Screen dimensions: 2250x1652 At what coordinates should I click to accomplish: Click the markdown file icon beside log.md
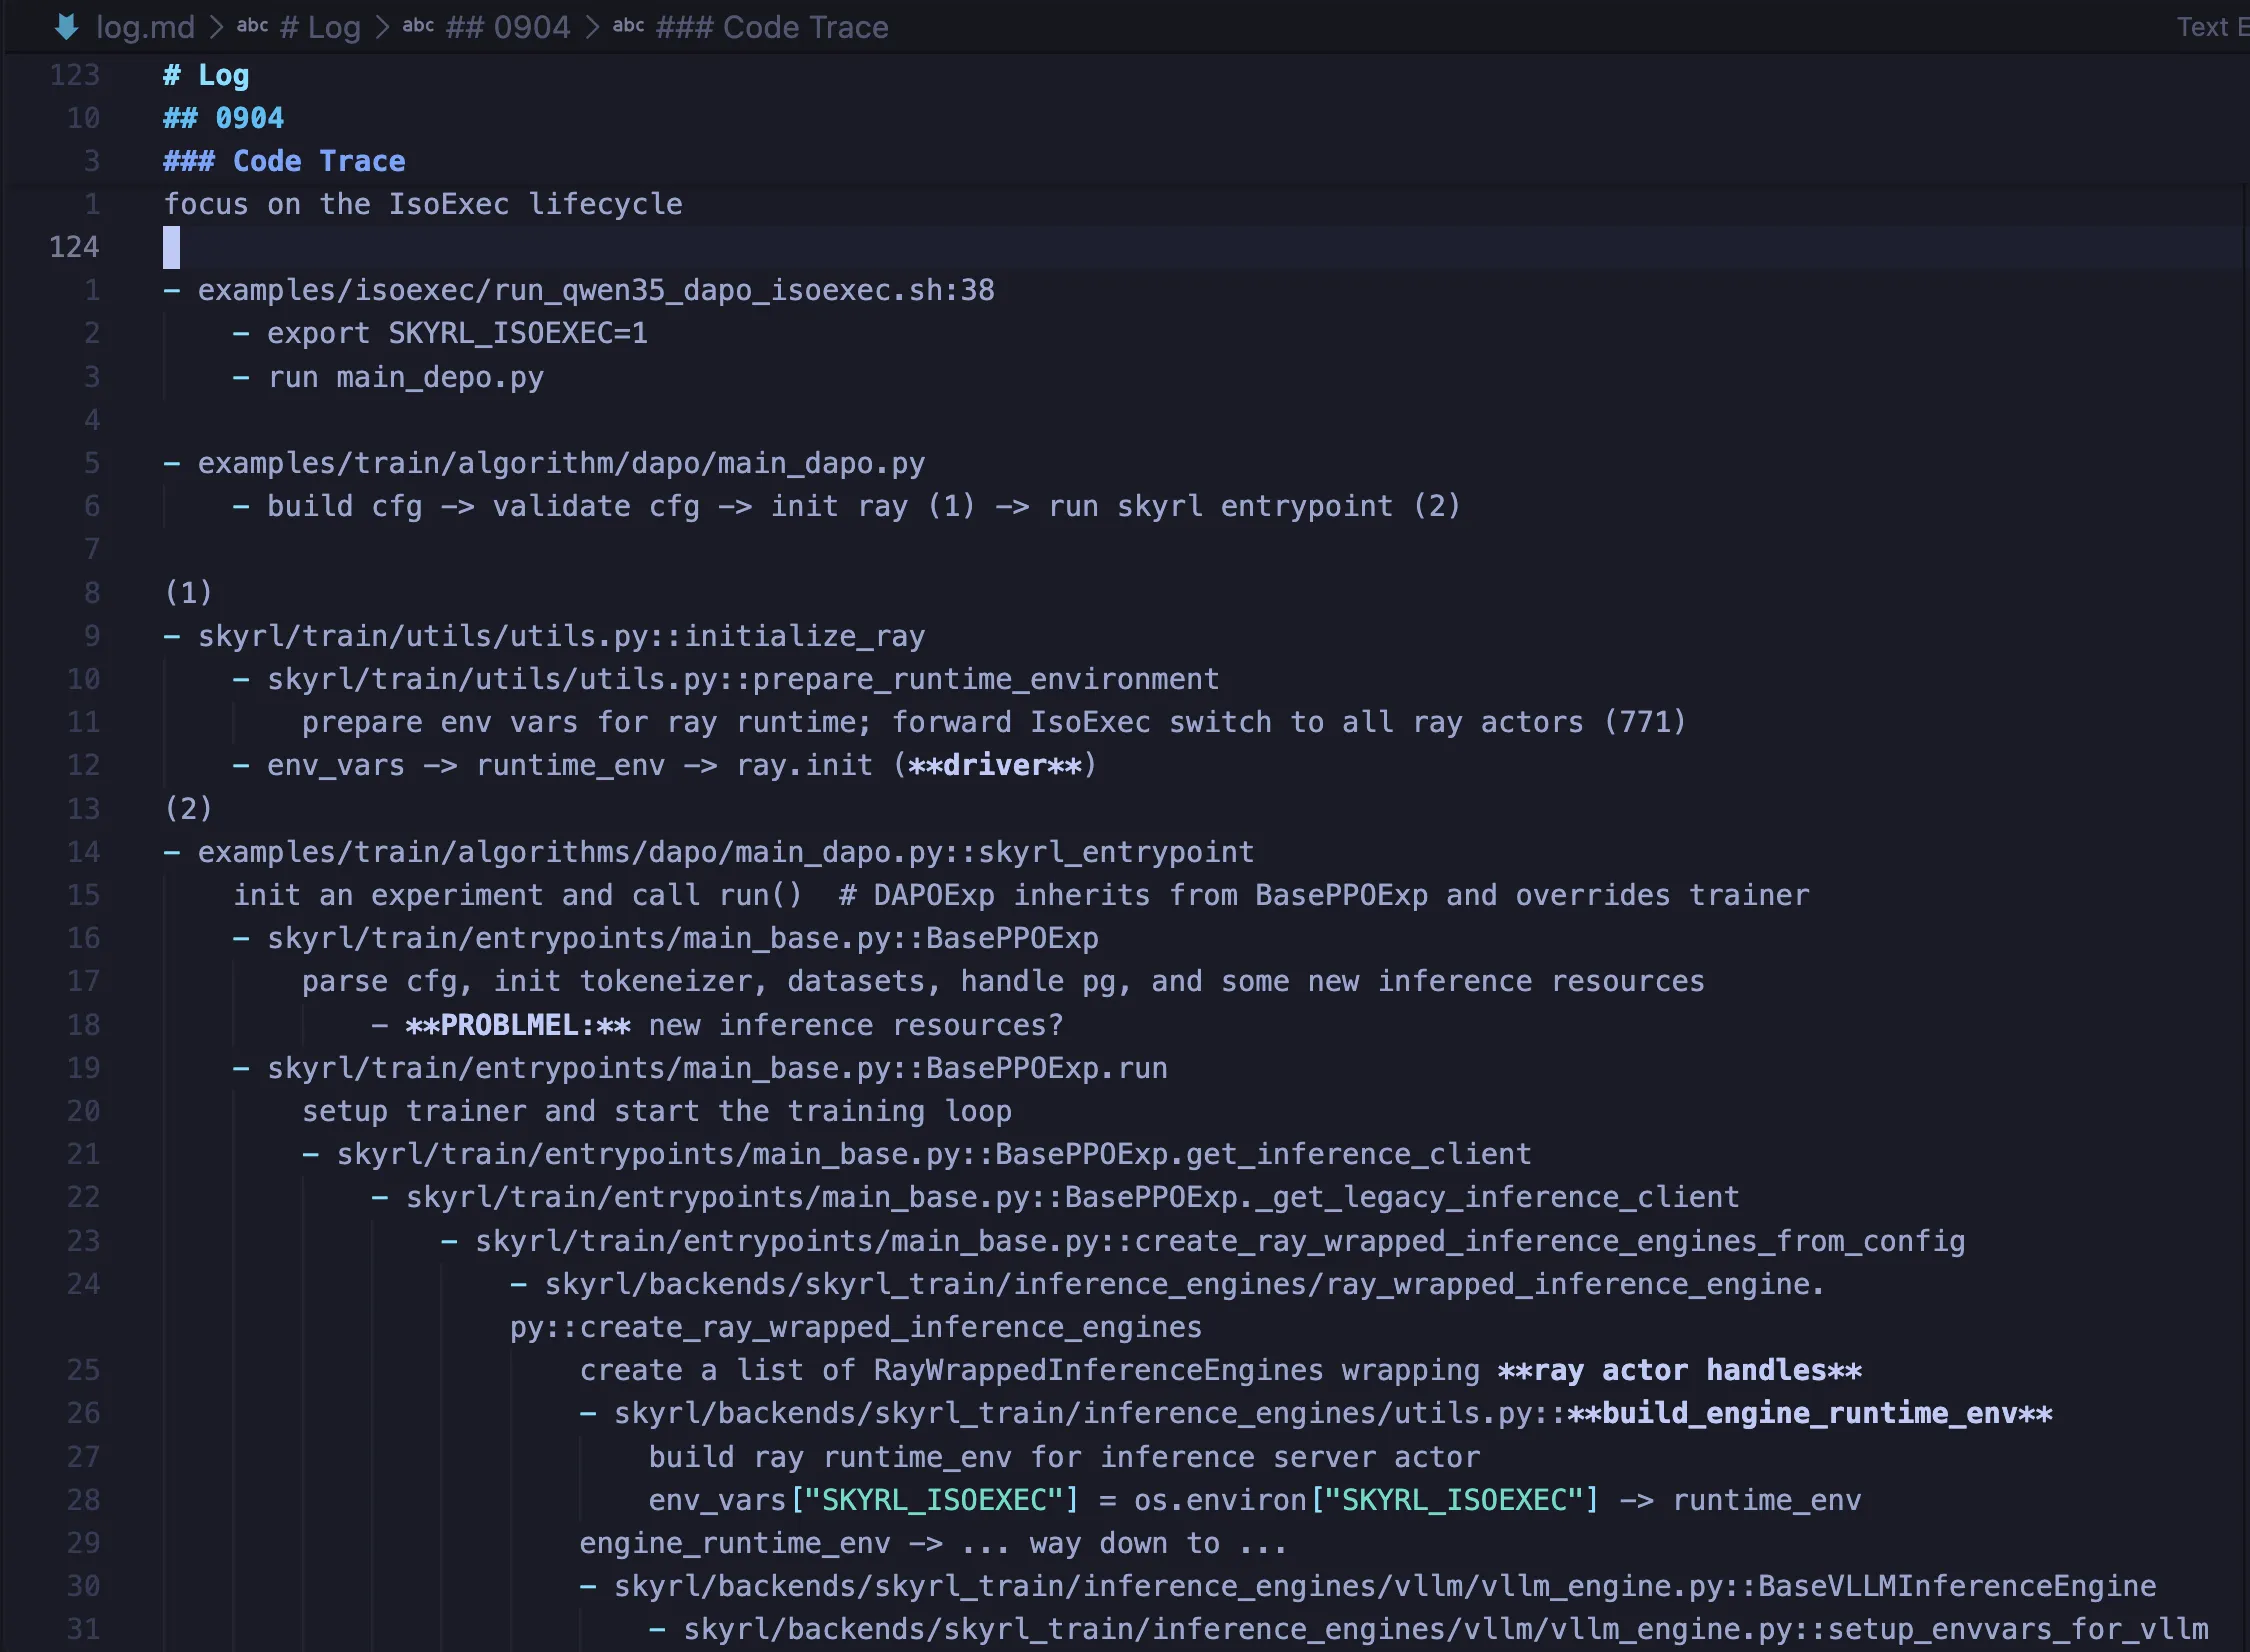pyautogui.click(x=67, y=27)
